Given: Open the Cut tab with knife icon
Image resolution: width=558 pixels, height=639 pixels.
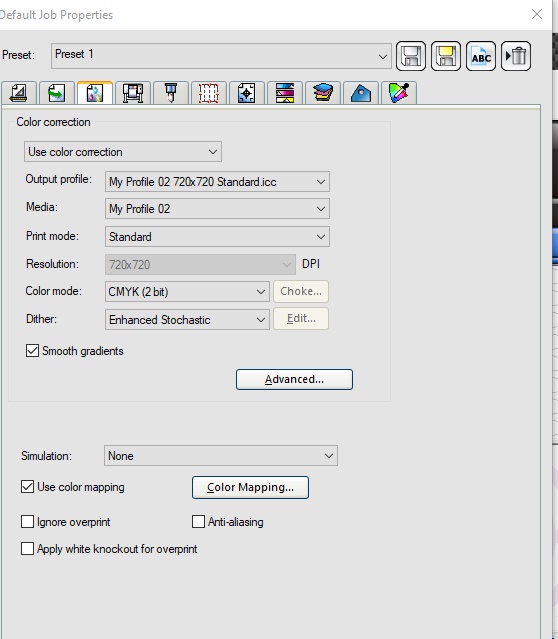Looking at the screenshot, I should (171, 93).
